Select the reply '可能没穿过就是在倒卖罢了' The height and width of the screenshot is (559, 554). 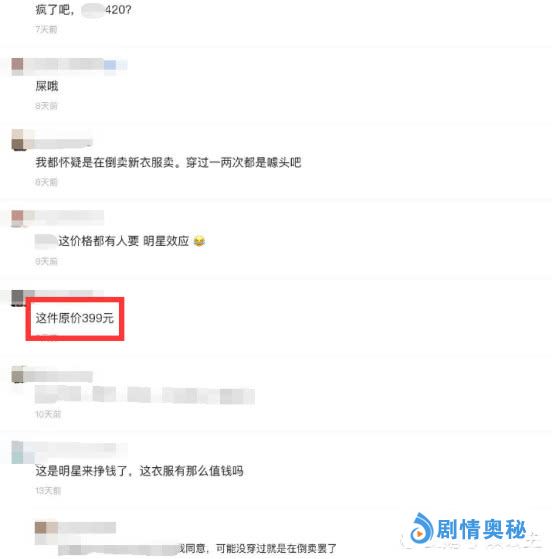(276, 548)
